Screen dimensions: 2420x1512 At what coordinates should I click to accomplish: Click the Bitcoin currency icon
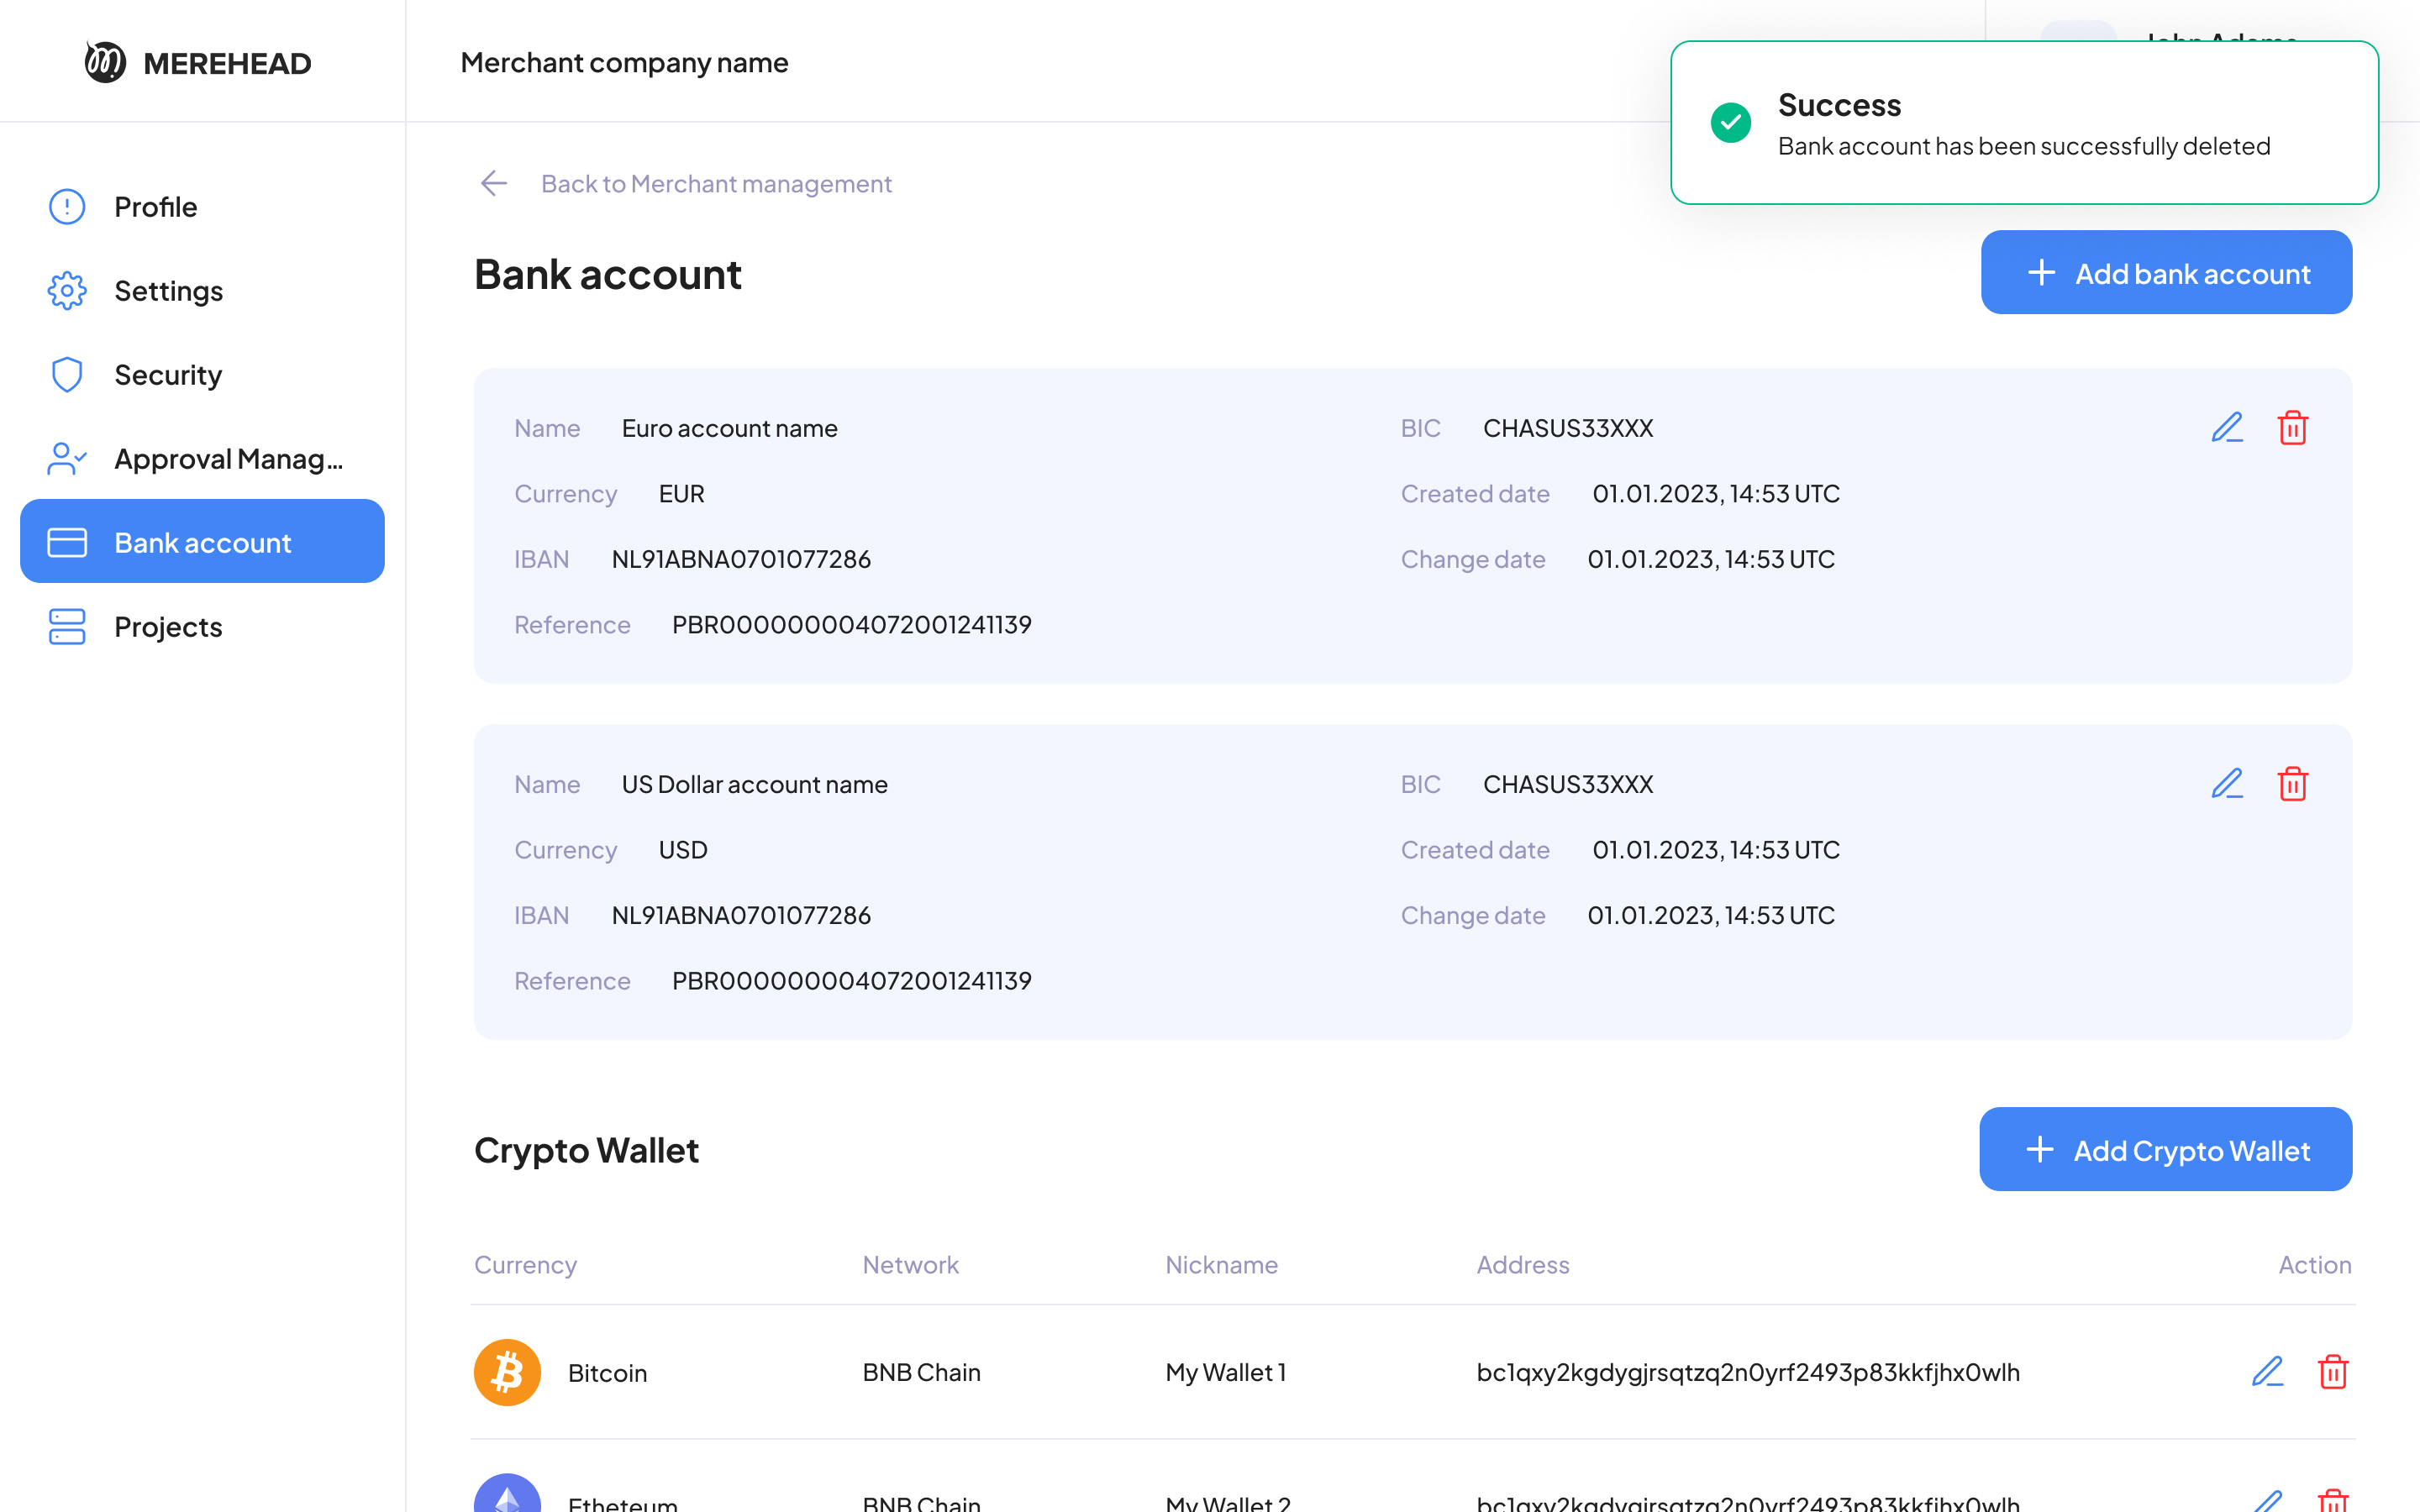[507, 1372]
